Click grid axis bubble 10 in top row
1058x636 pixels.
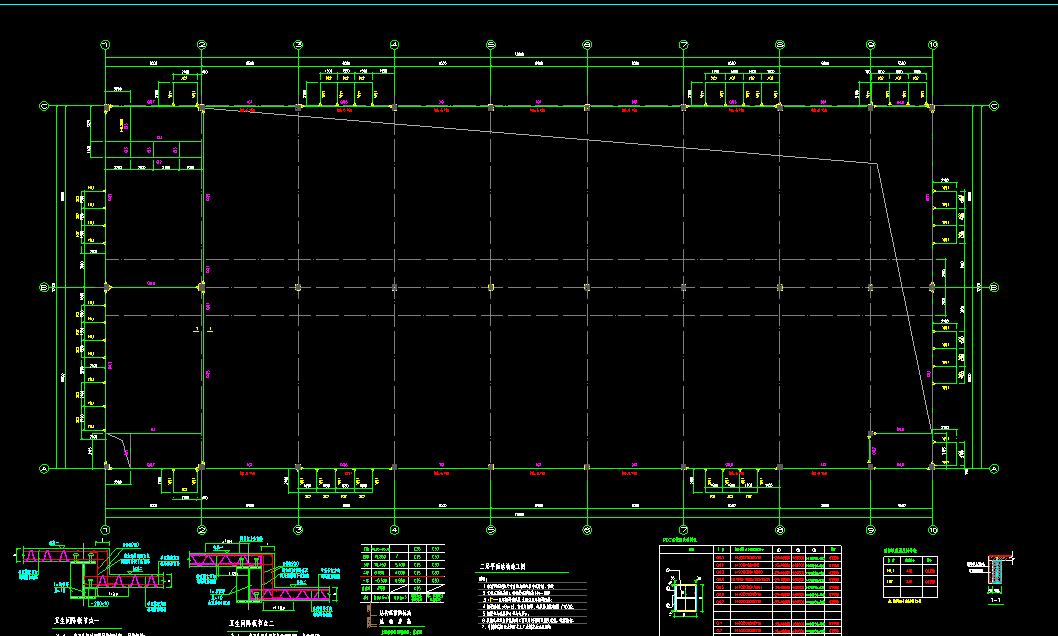point(932,45)
